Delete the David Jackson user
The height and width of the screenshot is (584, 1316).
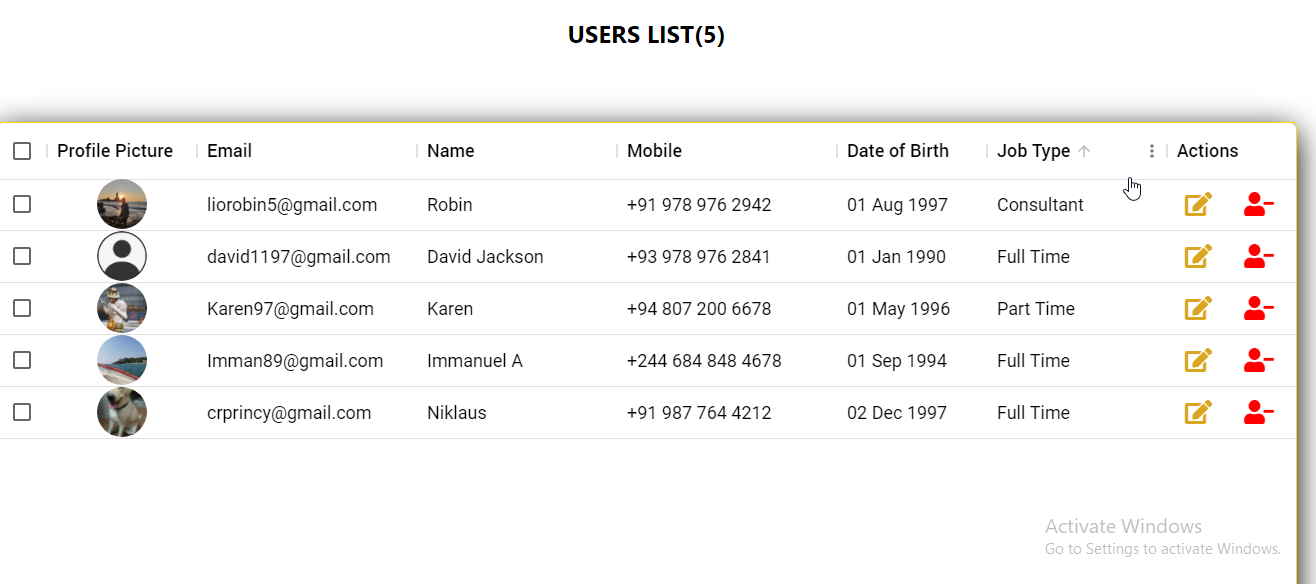click(1259, 256)
